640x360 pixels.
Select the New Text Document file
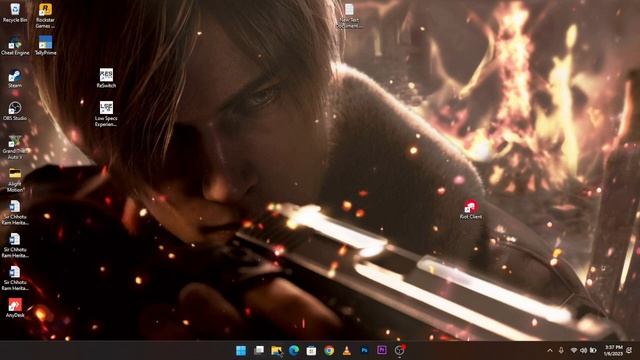pos(349,16)
